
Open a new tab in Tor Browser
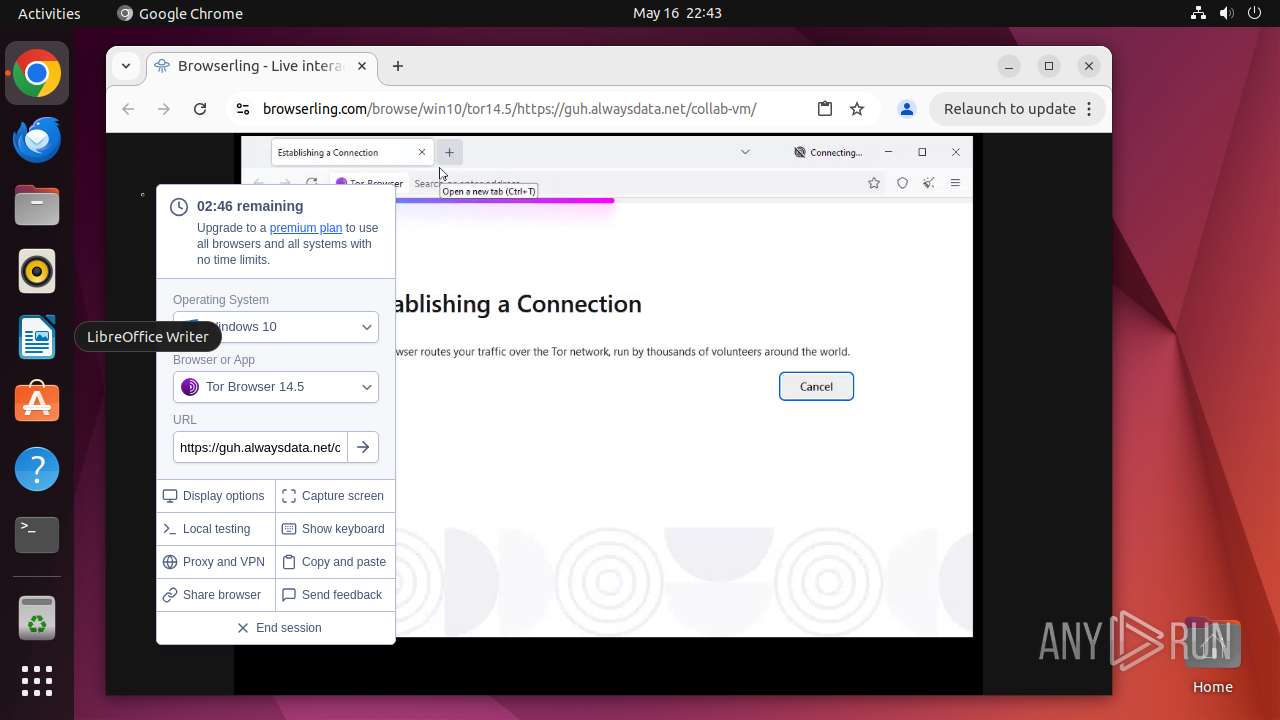(x=449, y=152)
